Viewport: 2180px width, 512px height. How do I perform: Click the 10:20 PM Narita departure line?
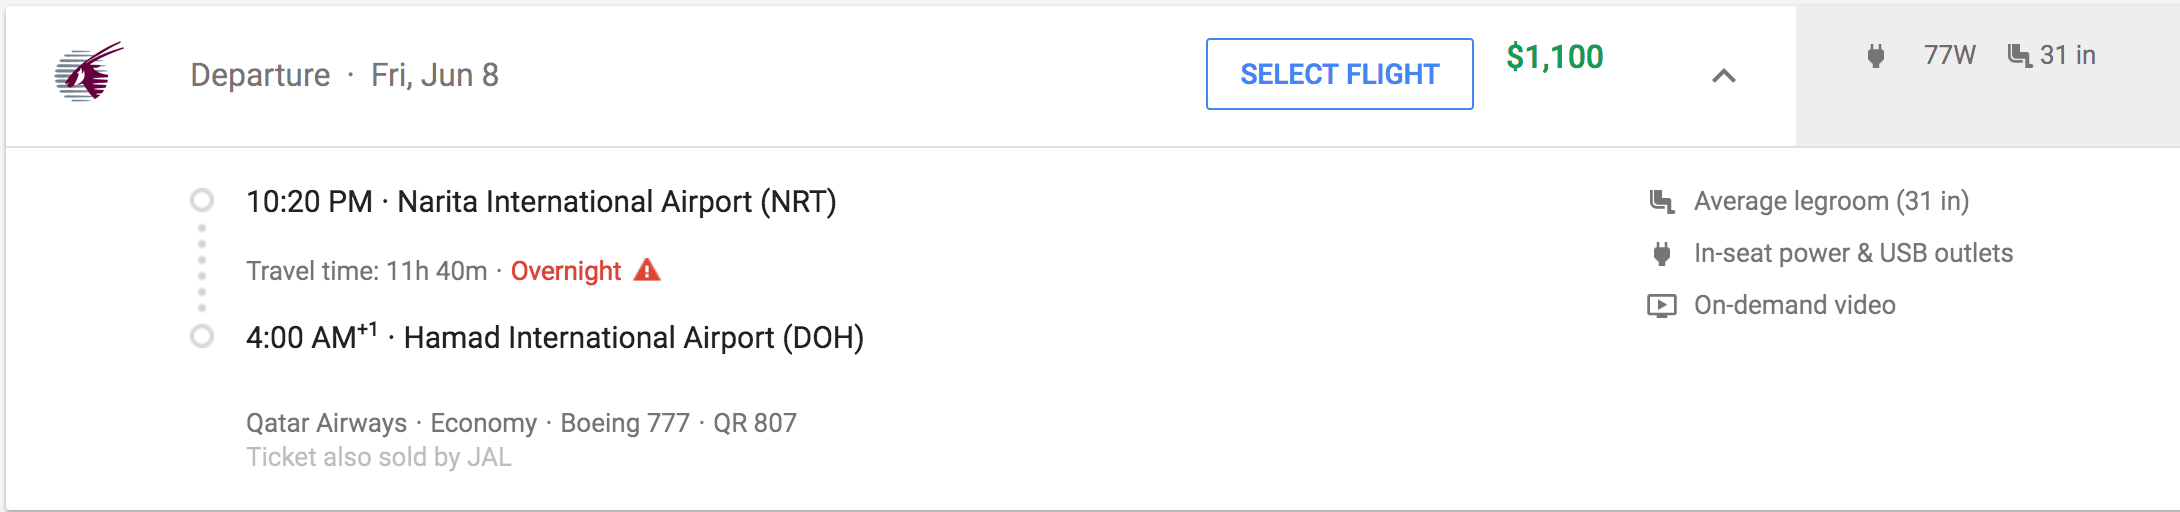click(x=541, y=202)
